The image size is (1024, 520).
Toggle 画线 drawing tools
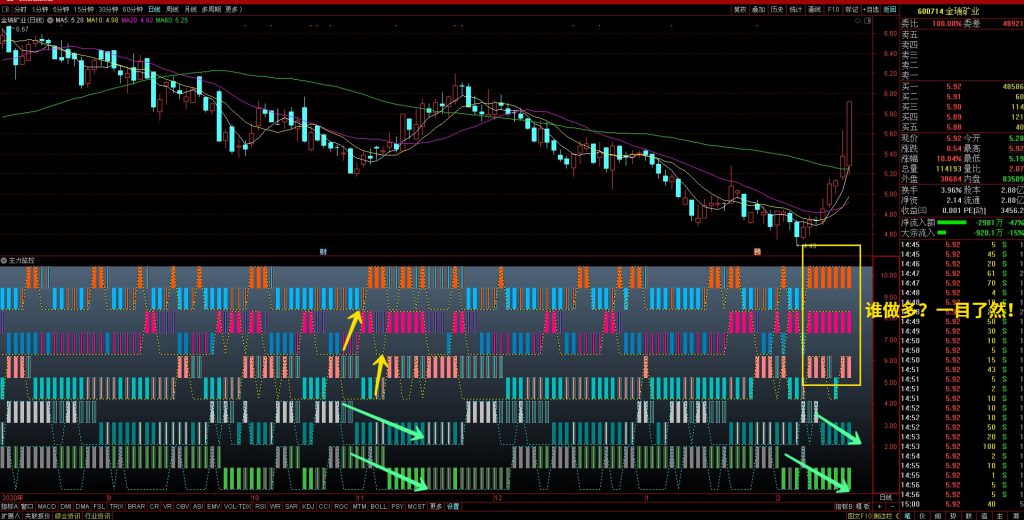click(815, 8)
